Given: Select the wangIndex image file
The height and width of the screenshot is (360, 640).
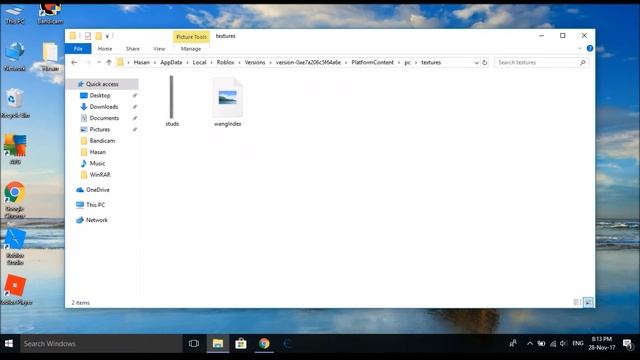Looking at the screenshot, I should [227, 102].
